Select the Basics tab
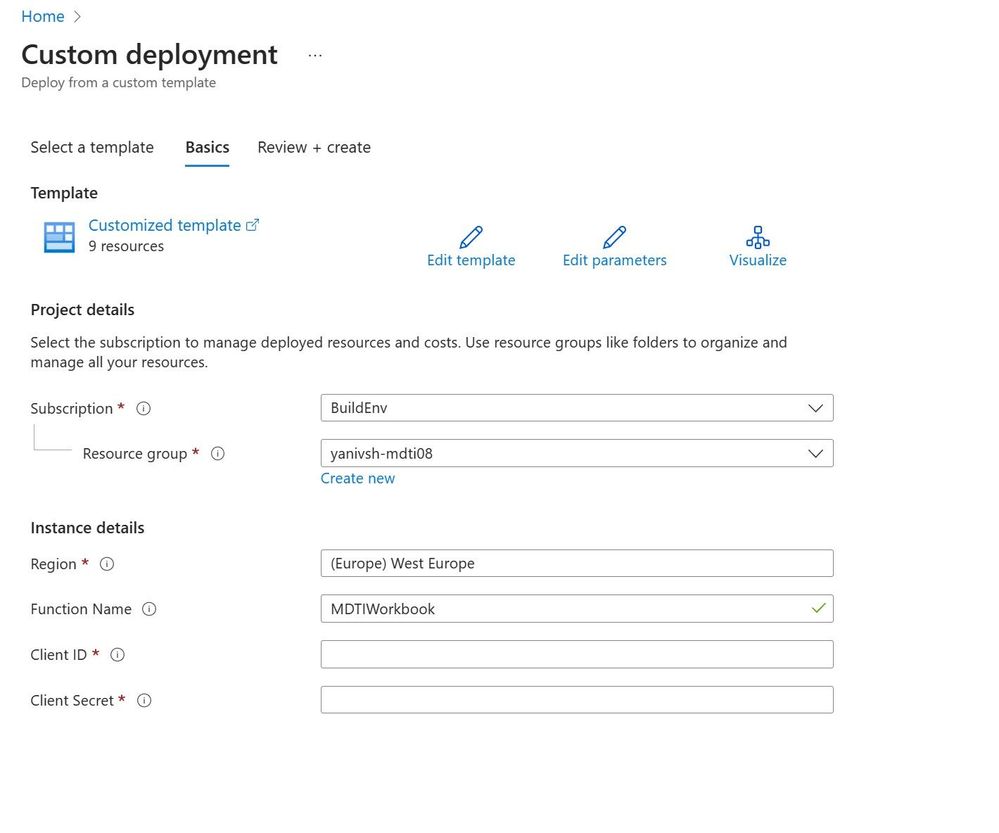 207,147
